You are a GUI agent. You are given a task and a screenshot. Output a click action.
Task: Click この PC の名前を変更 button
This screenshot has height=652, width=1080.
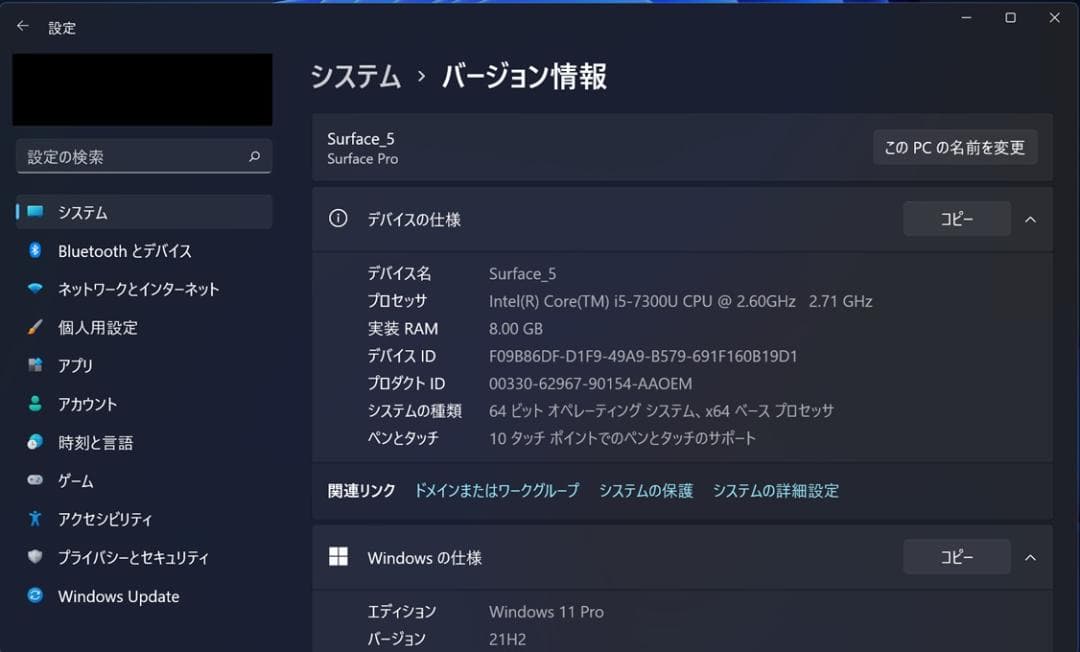pos(955,147)
